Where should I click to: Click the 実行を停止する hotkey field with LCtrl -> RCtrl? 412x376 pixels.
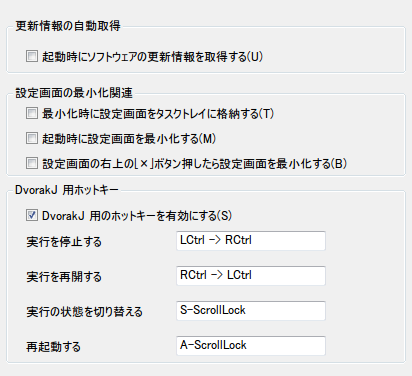251,241
